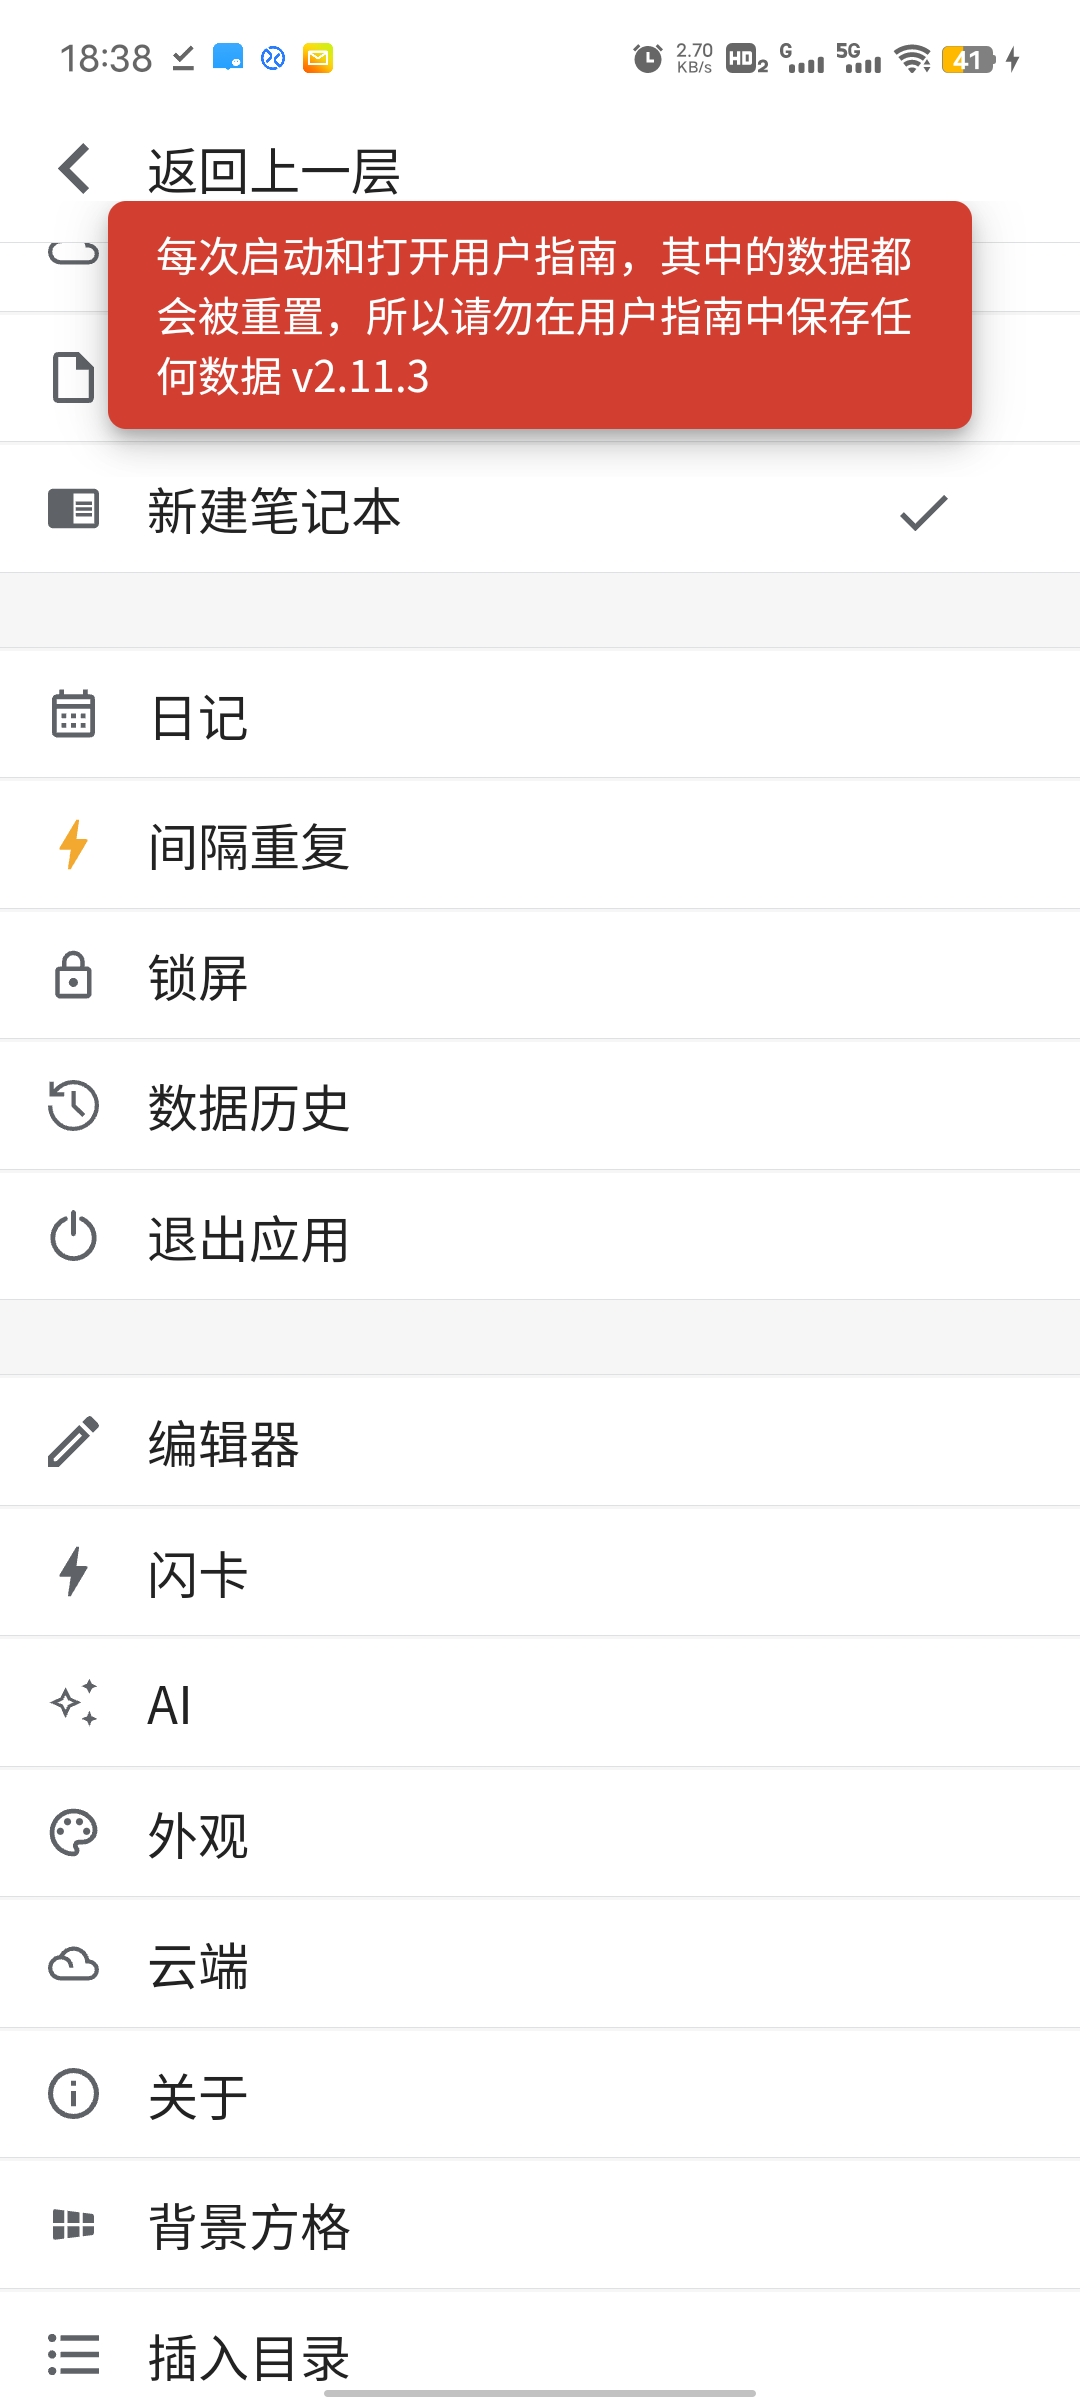Dismiss the red user guide warning toast
1080x2400 pixels.
pos(539,315)
